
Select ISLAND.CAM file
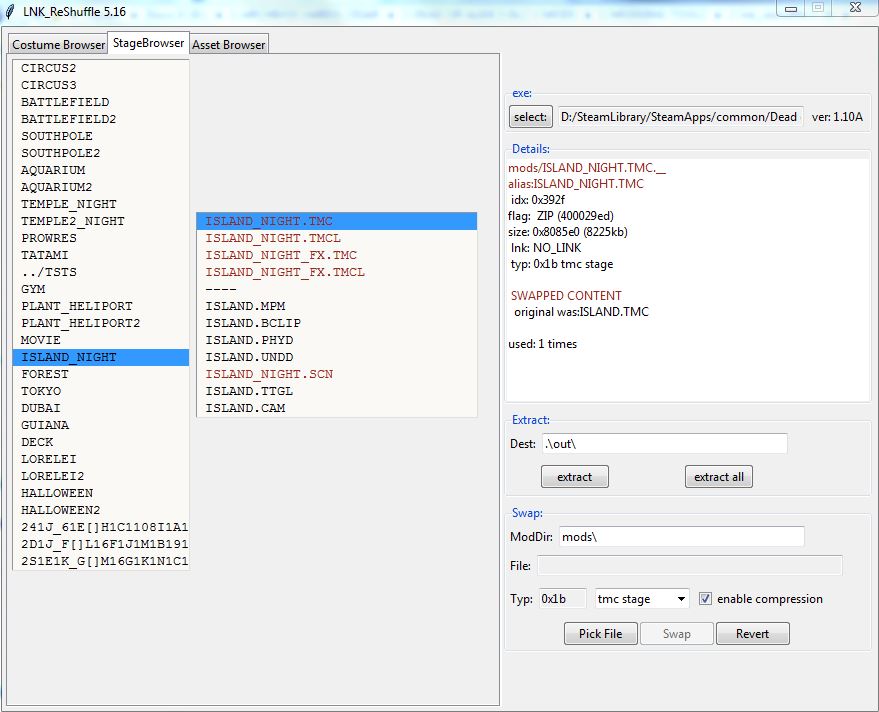coord(336,408)
